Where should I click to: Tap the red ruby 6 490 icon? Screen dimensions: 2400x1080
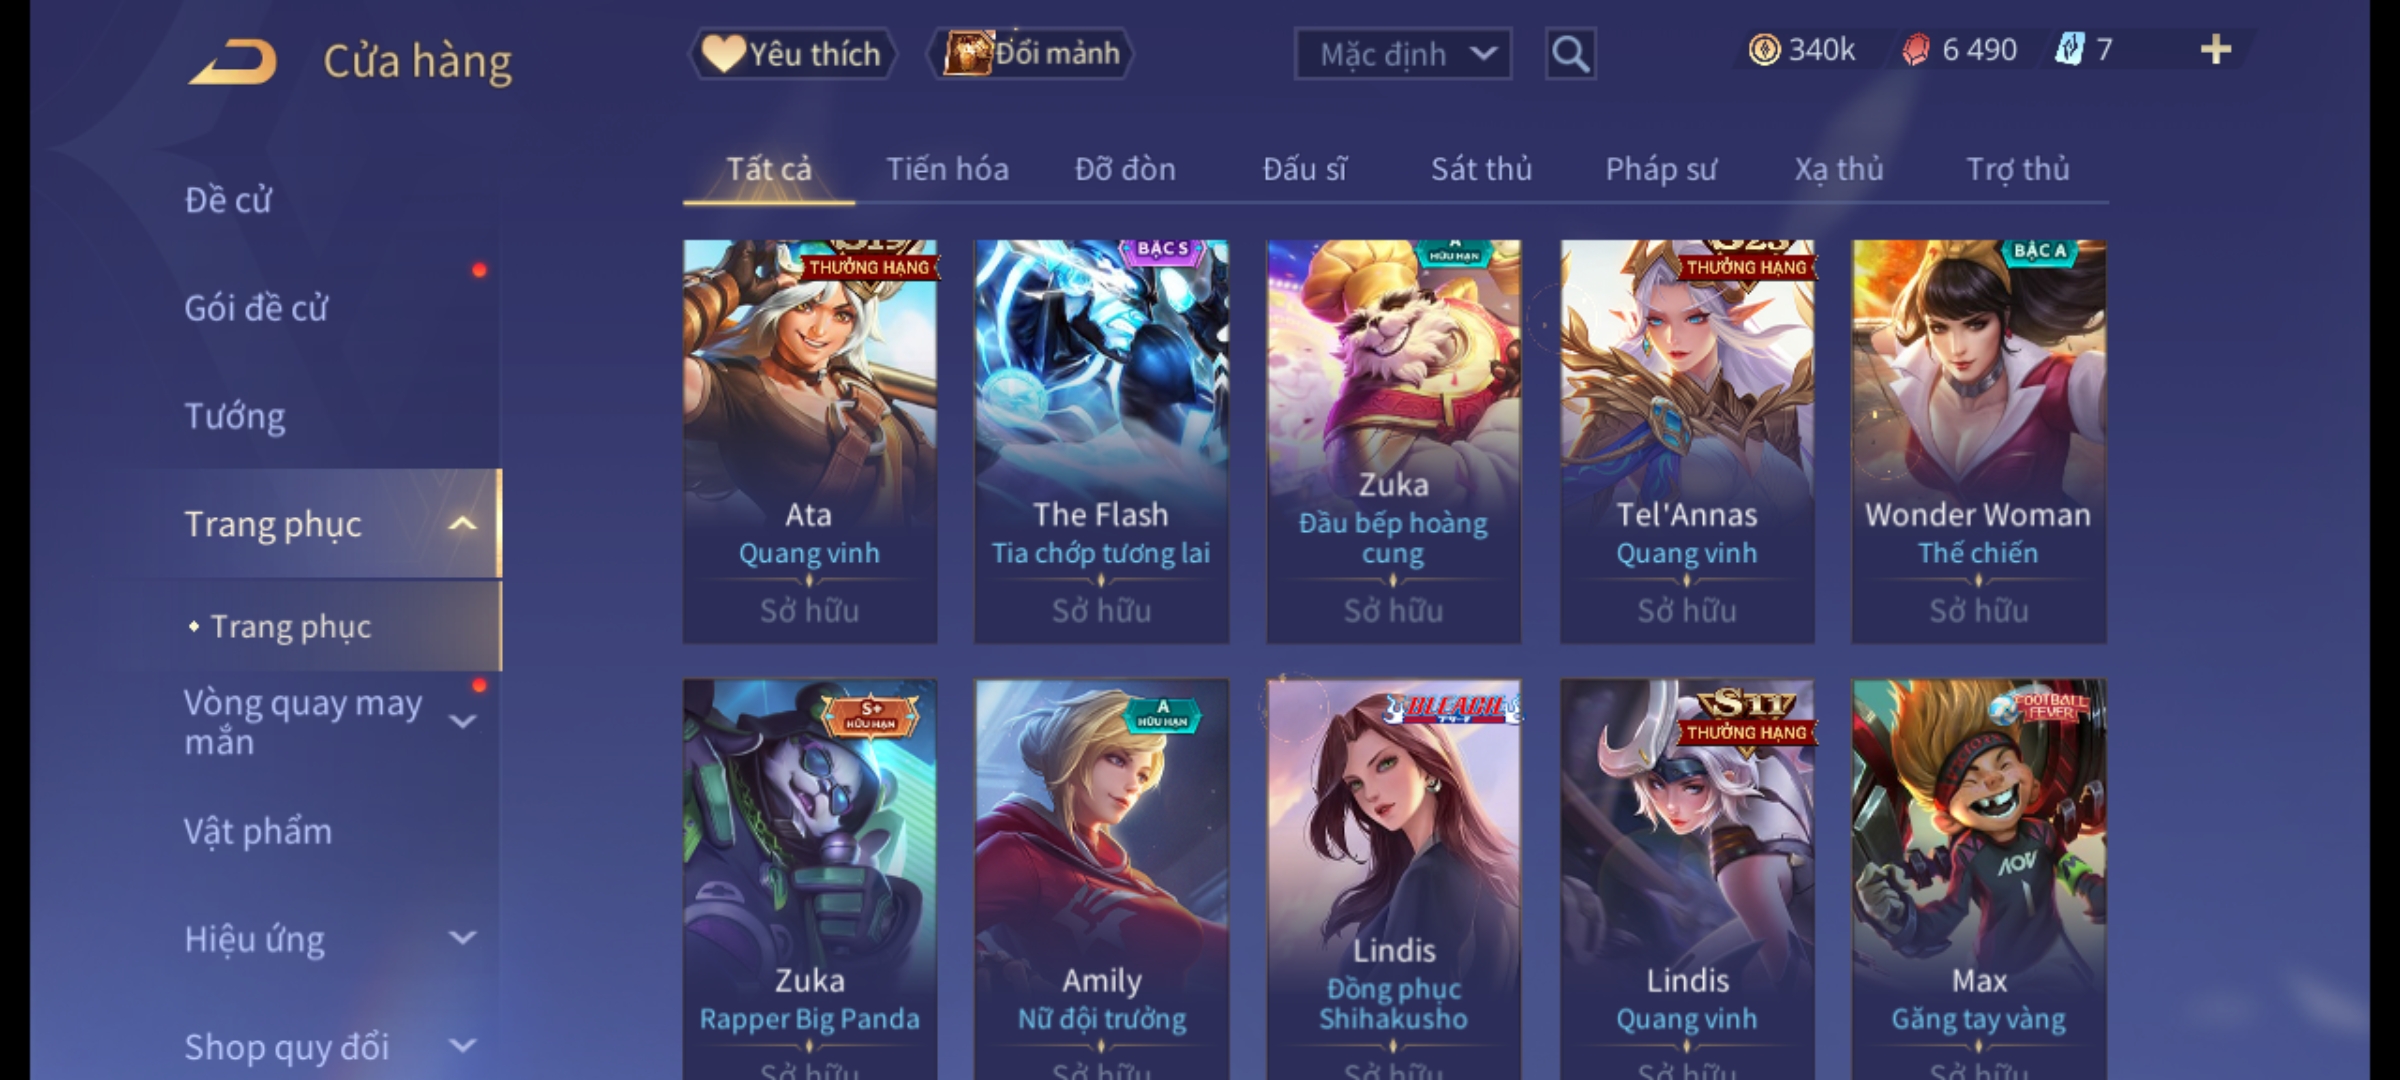click(x=1915, y=50)
